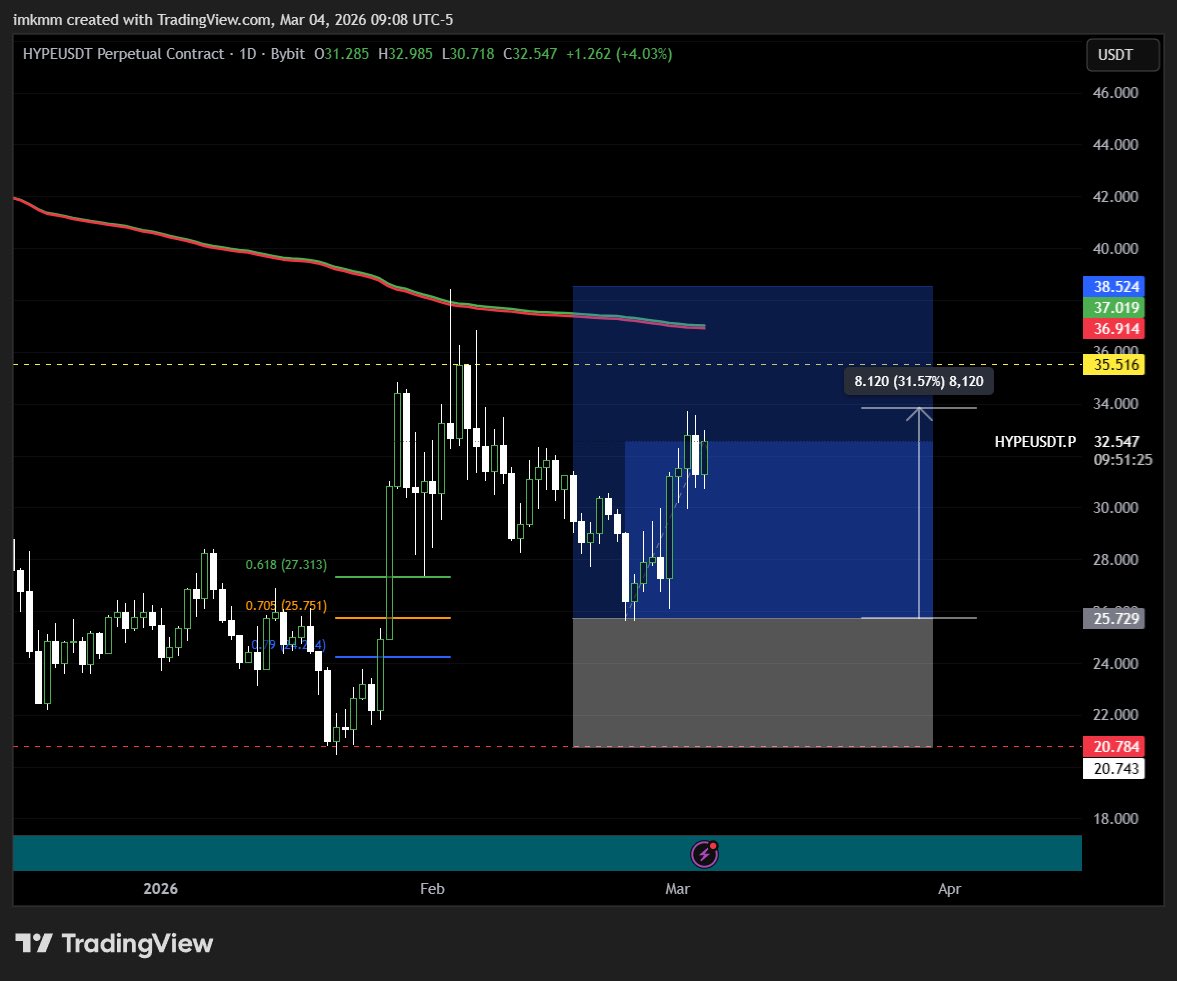Select the red 36.914 price label
The image size is (1177, 981).
[1114, 329]
